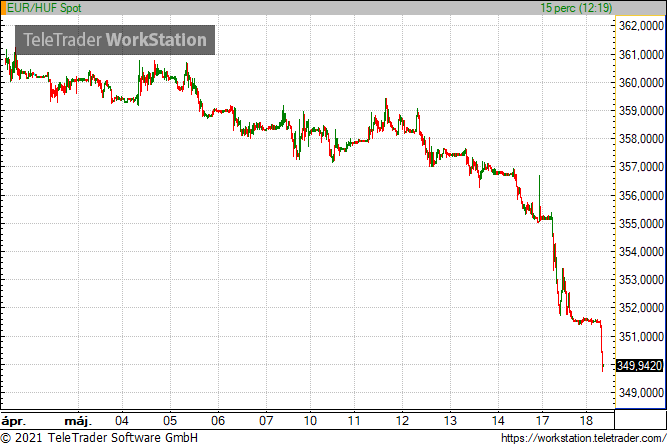
Task: Click the green spike candle at date 17
Action: [x=539, y=197]
